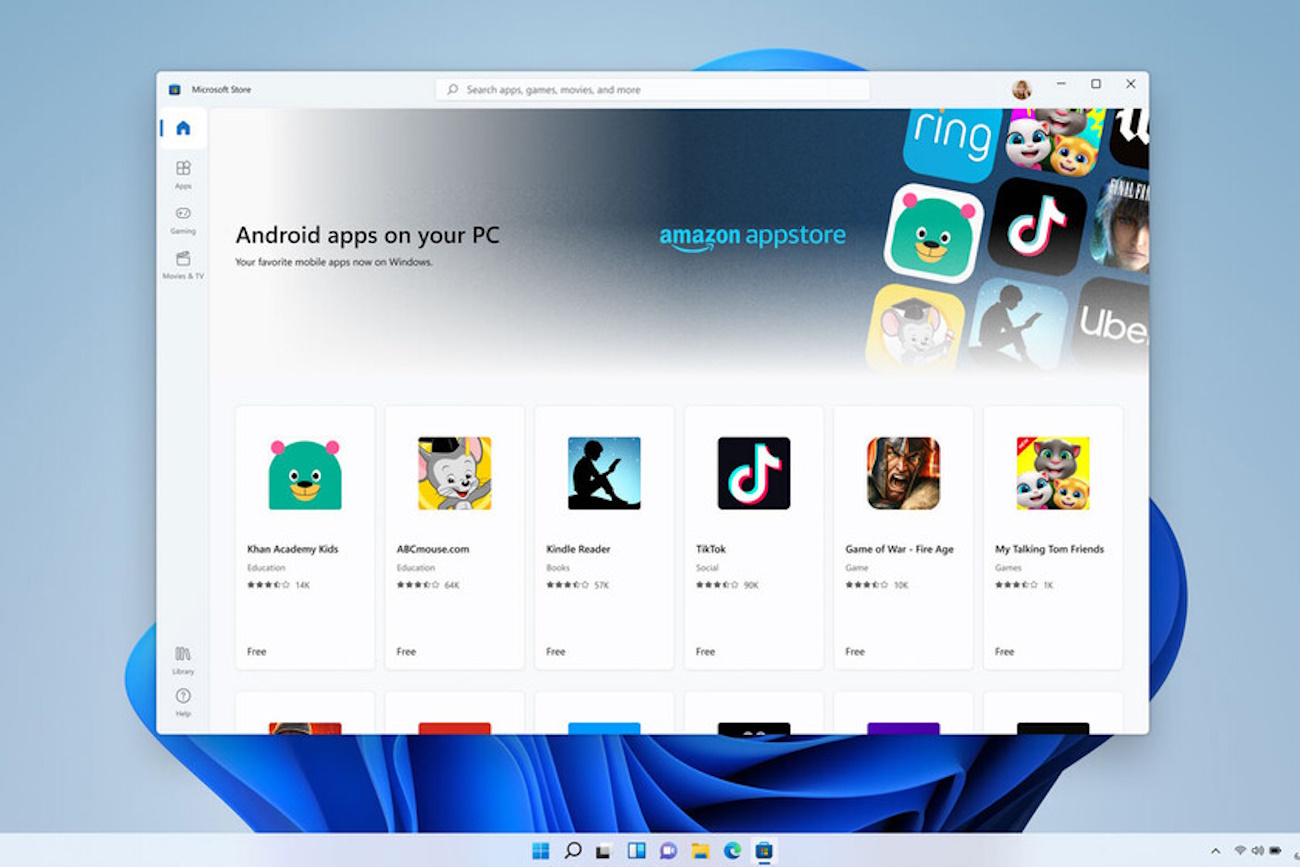
Task: Open Task View on the taskbar
Action: point(603,851)
